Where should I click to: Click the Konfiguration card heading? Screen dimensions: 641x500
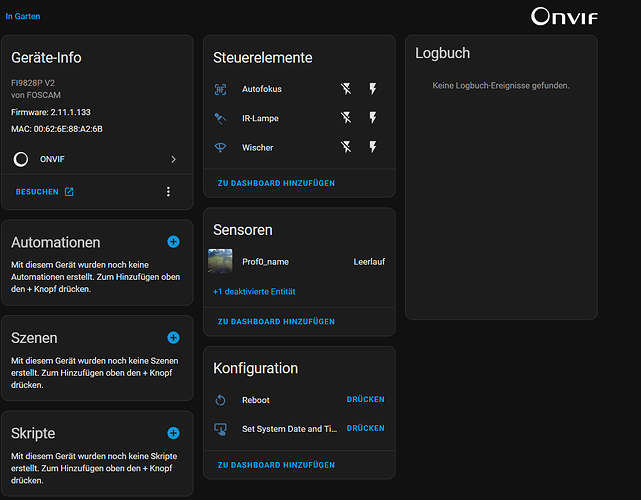coord(256,368)
